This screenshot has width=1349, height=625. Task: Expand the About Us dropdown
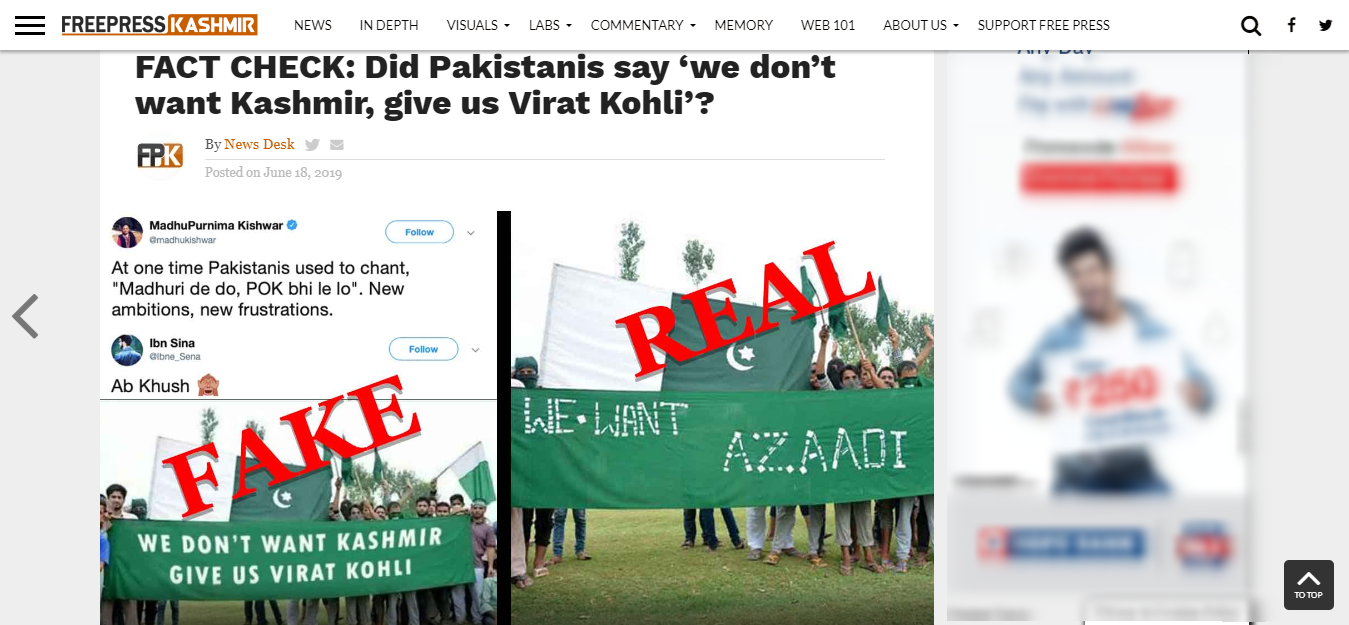(920, 25)
